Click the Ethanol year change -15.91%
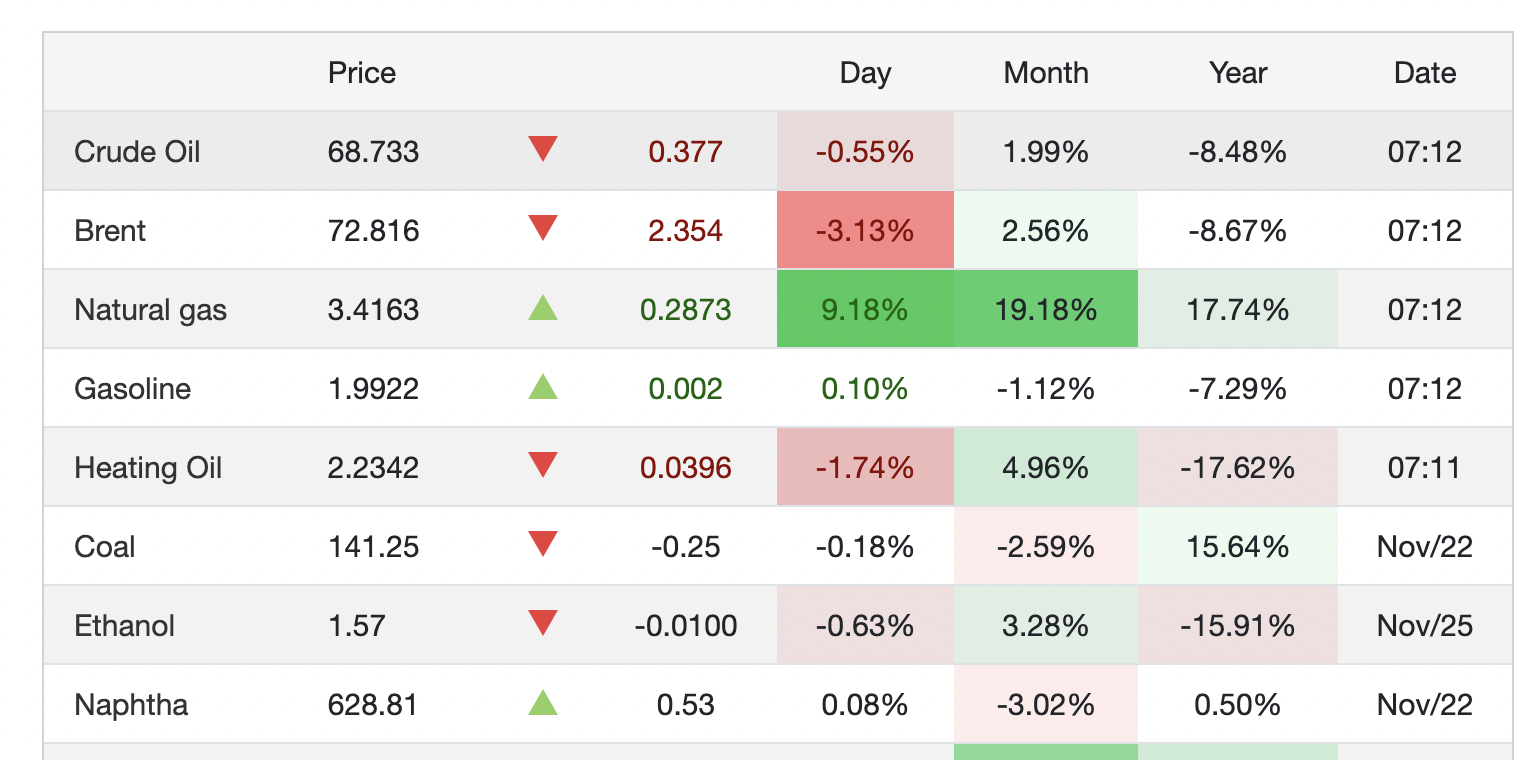The width and height of the screenshot is (1520, 760). point(1238,626)
